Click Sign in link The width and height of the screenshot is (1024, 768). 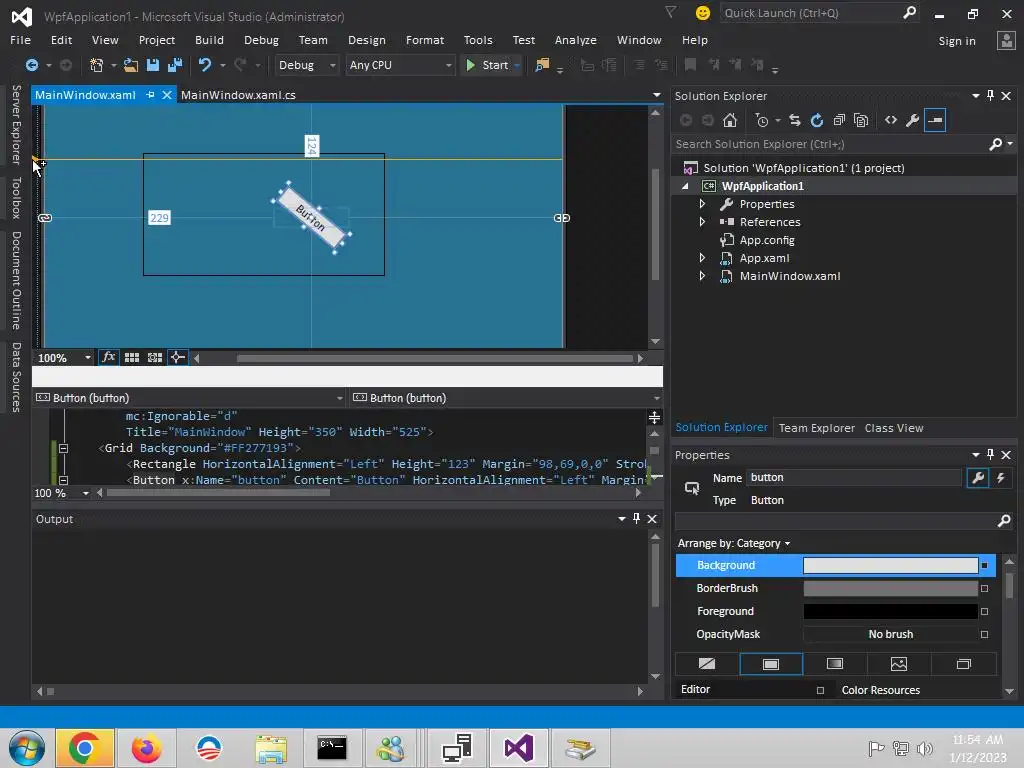tap(957, 40)
